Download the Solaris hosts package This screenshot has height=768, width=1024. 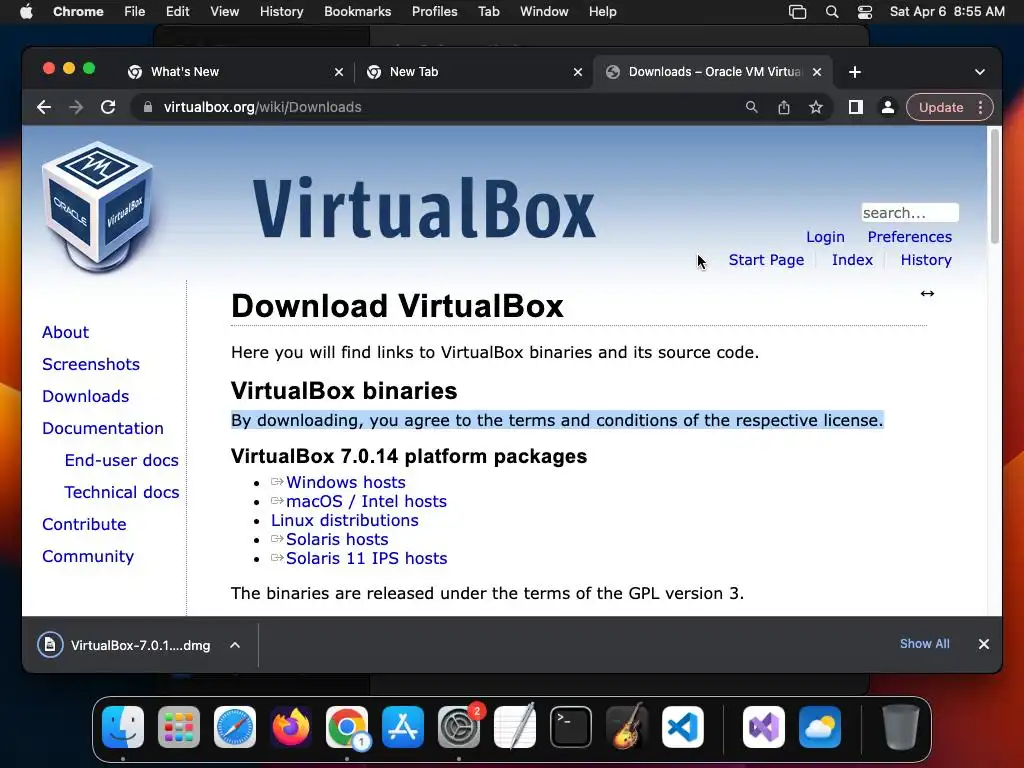337,539
